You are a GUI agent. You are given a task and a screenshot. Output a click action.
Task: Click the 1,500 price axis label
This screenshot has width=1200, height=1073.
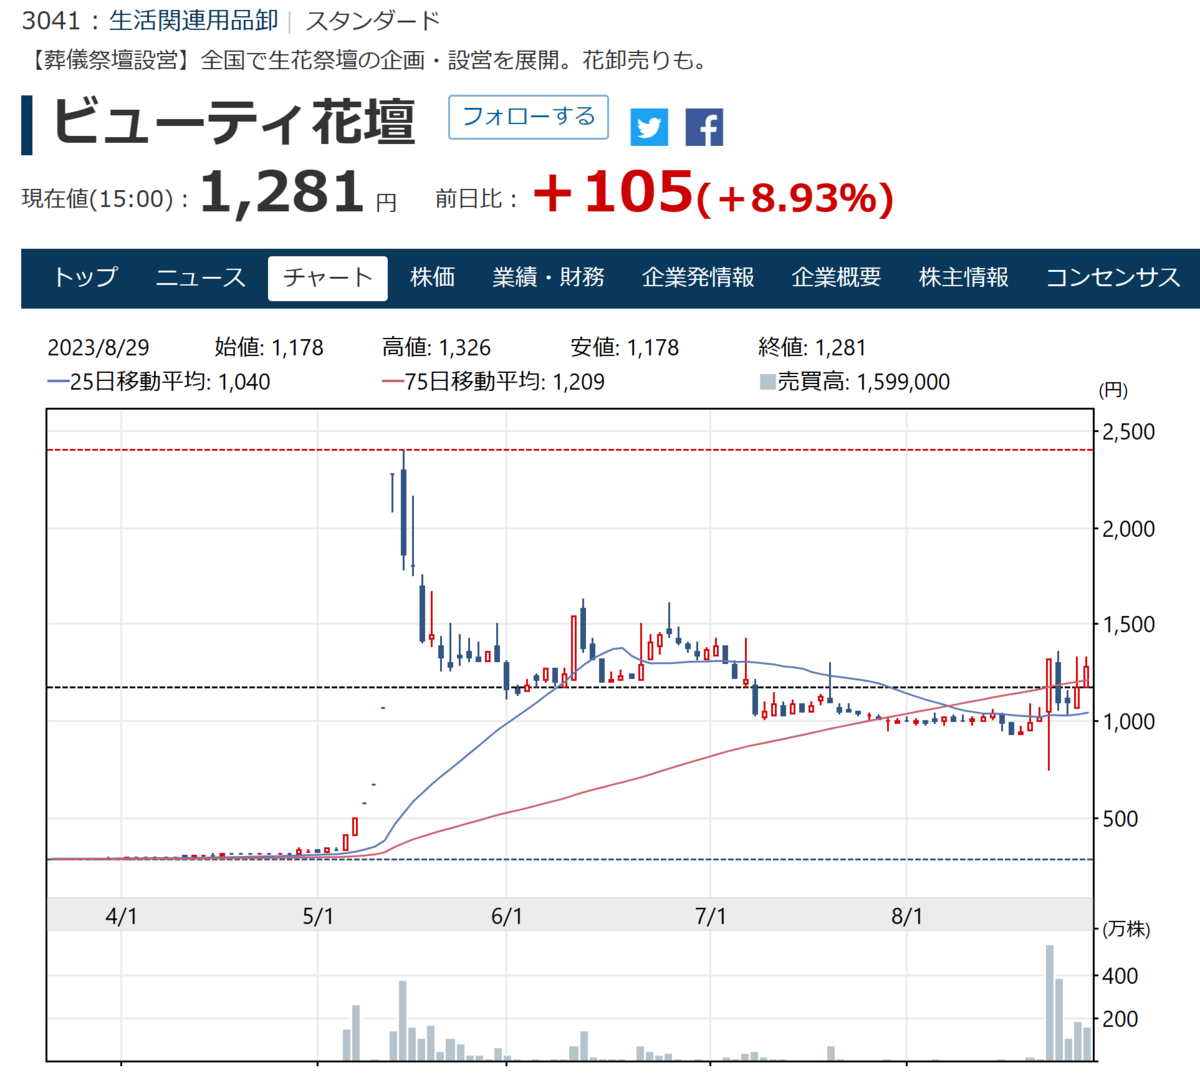point(1128,624)
